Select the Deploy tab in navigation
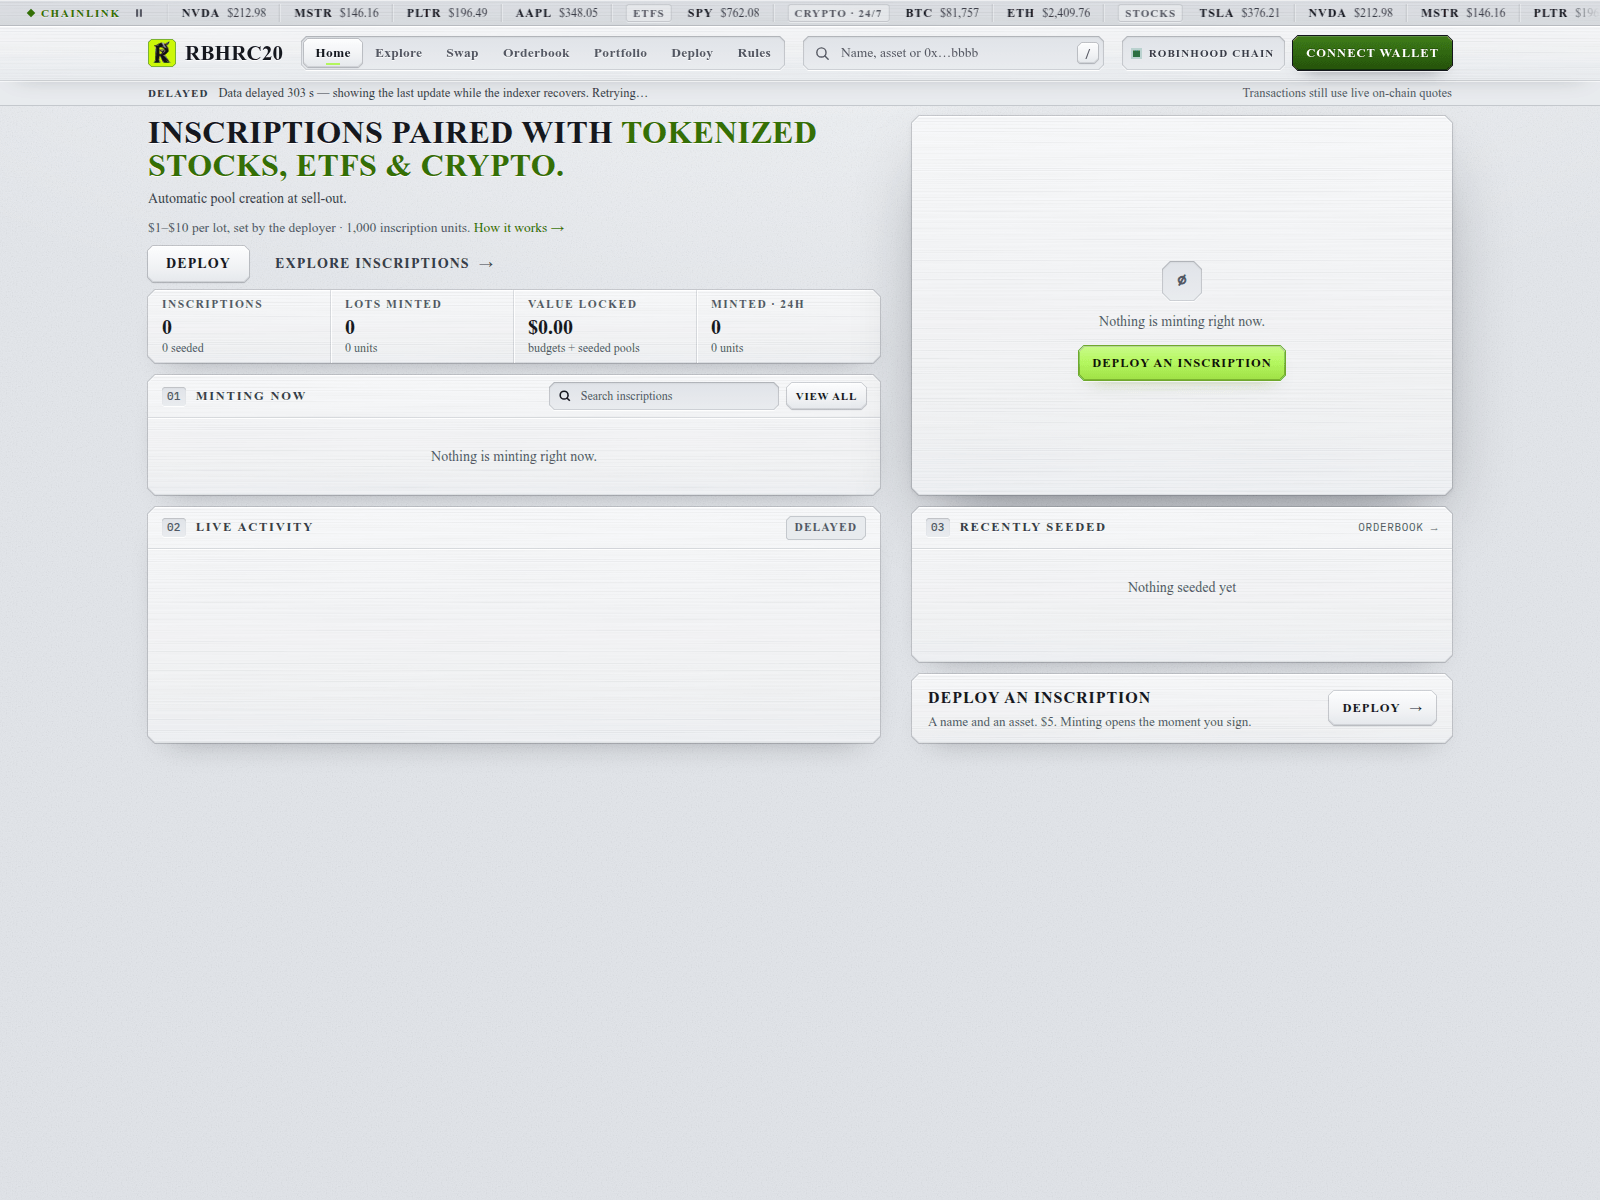1600x1200 pixels. [692, 53]
